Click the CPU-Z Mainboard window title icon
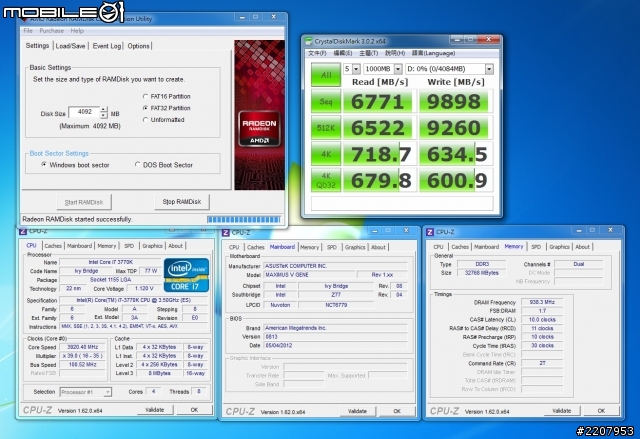This screenshot has height=439, width=640. [x=225, y=233]
